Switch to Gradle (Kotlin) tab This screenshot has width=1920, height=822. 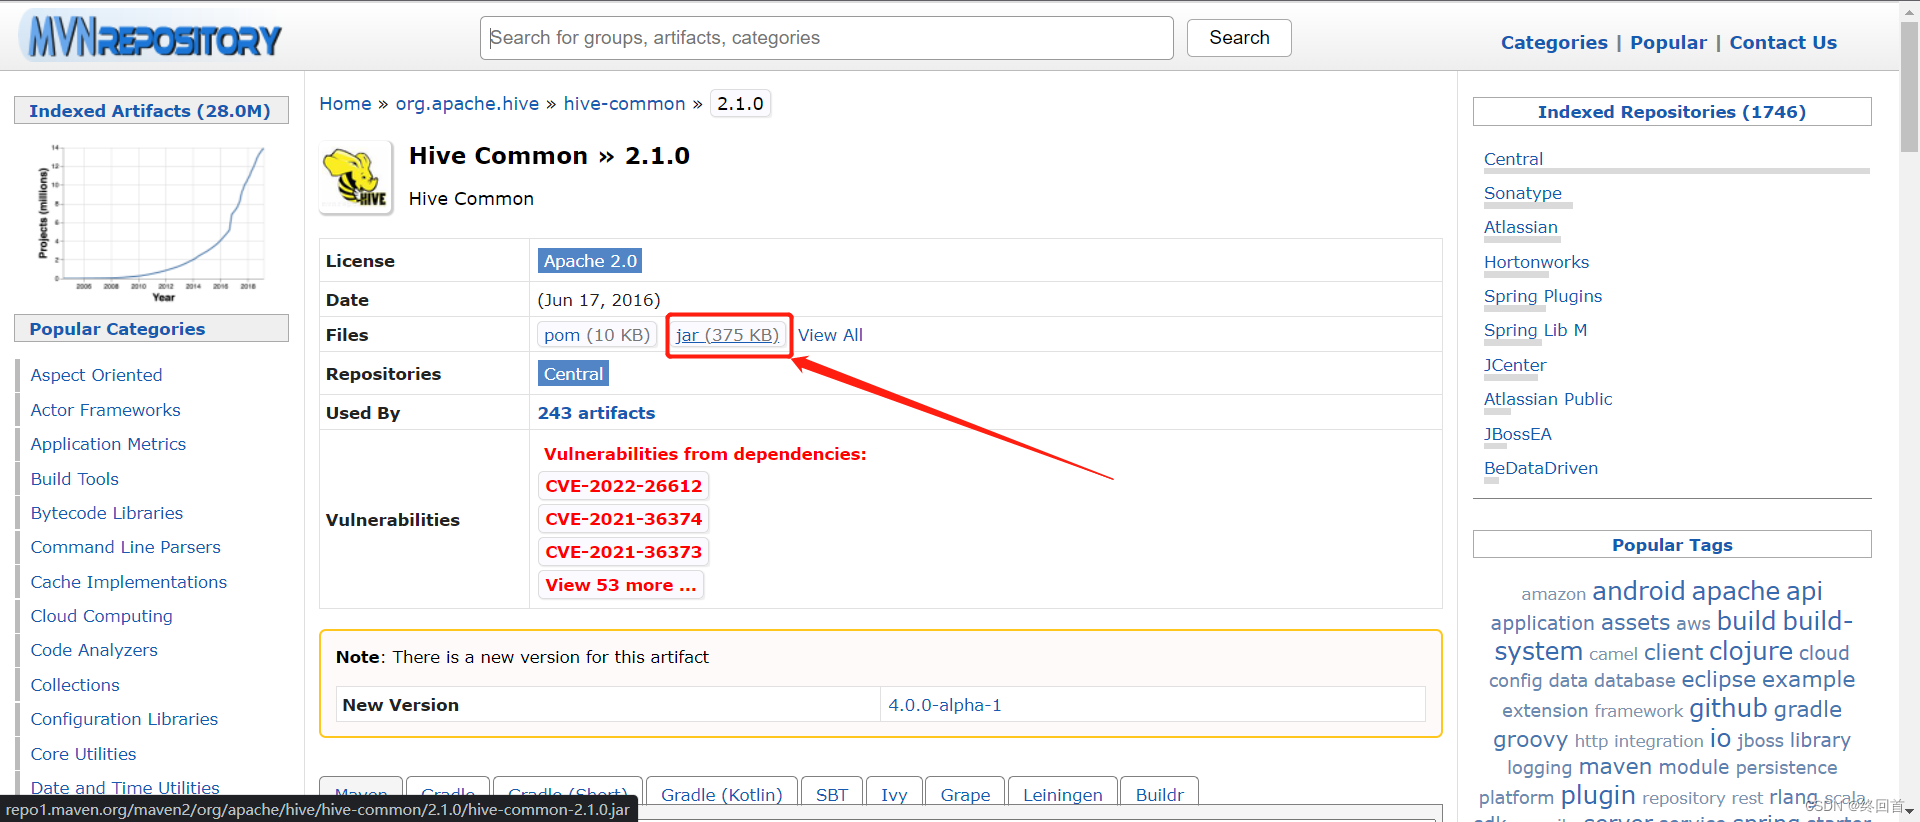pos(721,792)
